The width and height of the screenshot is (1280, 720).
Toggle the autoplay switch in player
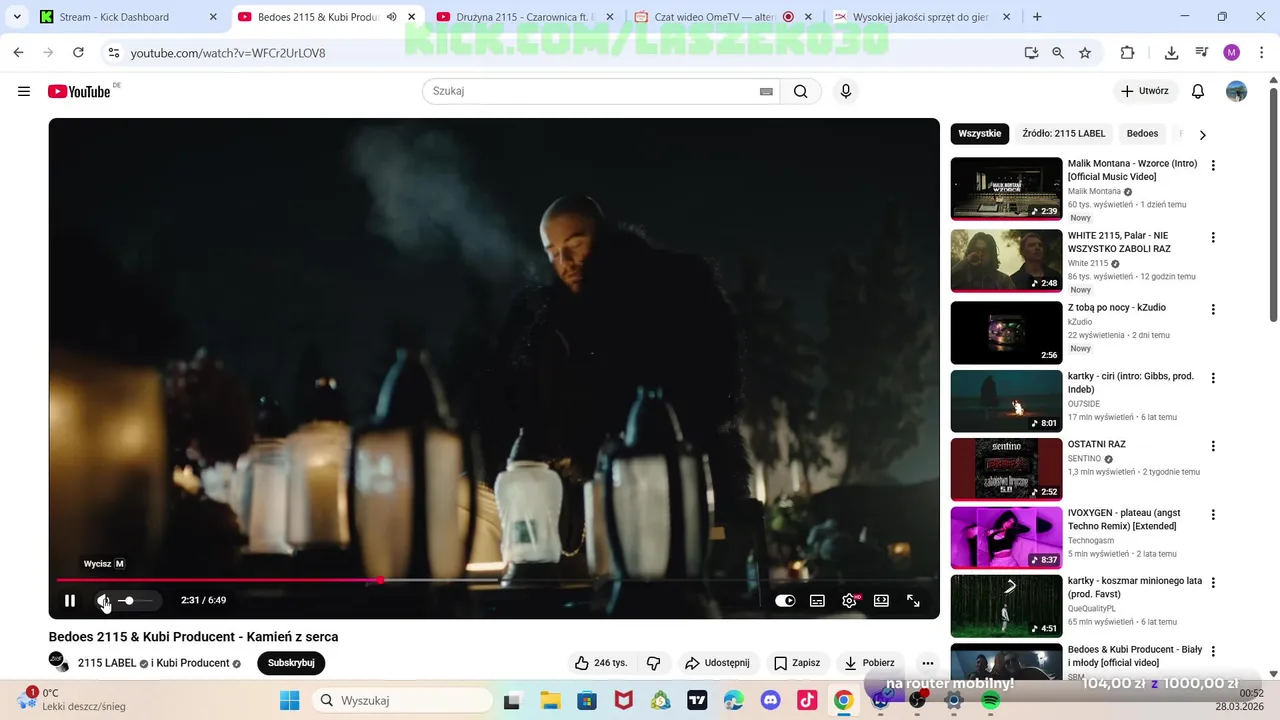pyautogui.click(x=785, y=601)
